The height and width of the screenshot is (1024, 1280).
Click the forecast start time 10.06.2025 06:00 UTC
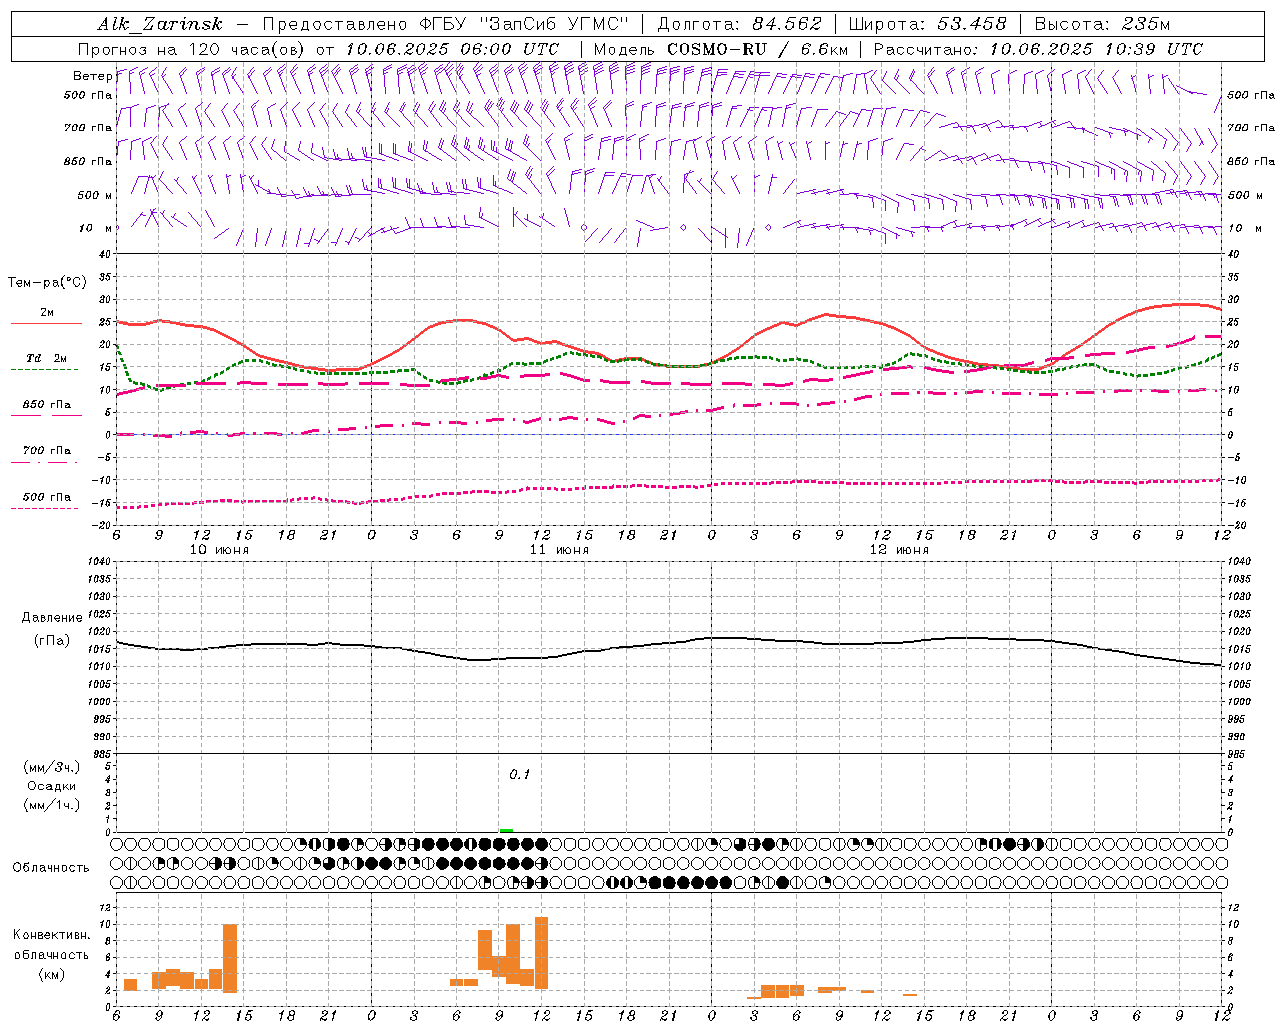coord(452,49)
